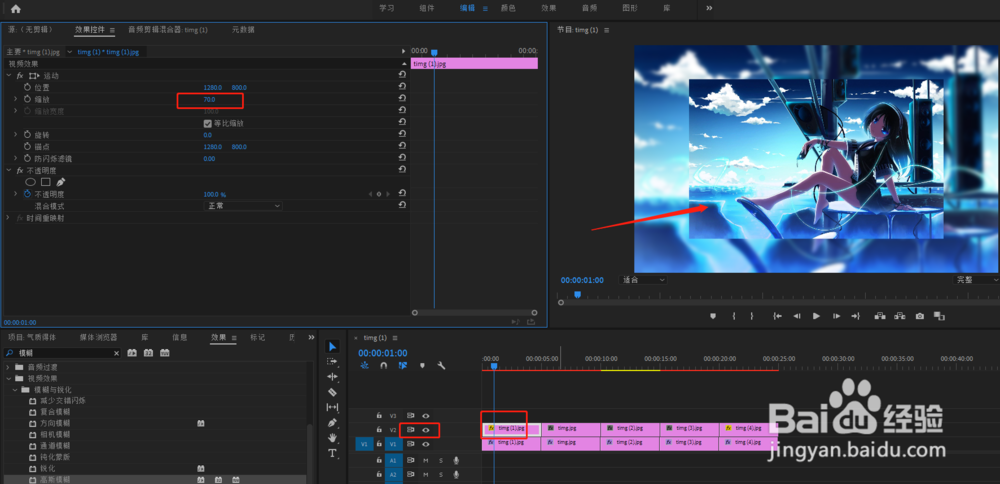Select the Track Select Forward tool
The image size is (1000, 484).
(332, 362)
